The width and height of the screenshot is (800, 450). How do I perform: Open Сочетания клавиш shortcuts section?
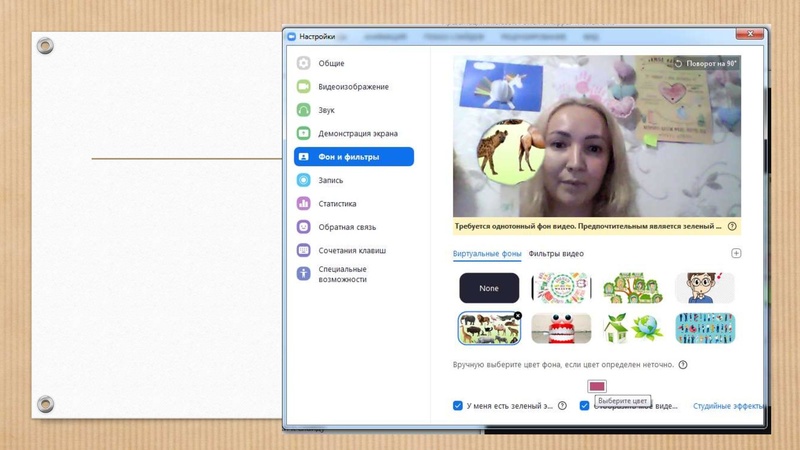point(351,250)
